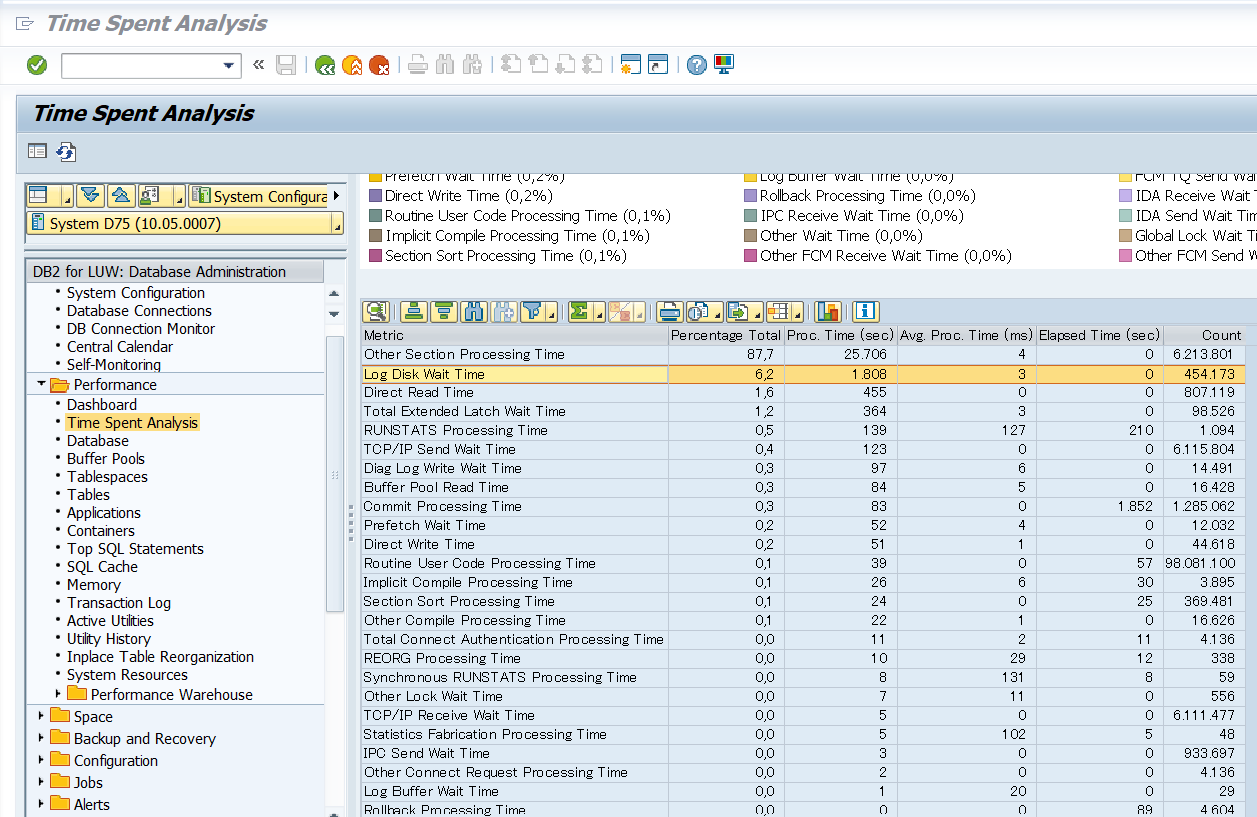The width and height of the screenshot is (1257, 817).
Task: Open the Top SQL Statements tree item
Action: [135, 548]
